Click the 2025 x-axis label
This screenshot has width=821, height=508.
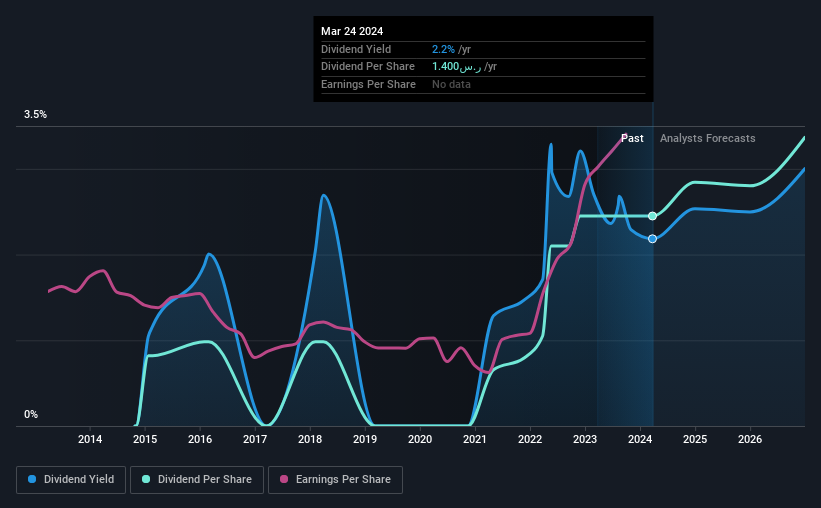click(695, 439)
